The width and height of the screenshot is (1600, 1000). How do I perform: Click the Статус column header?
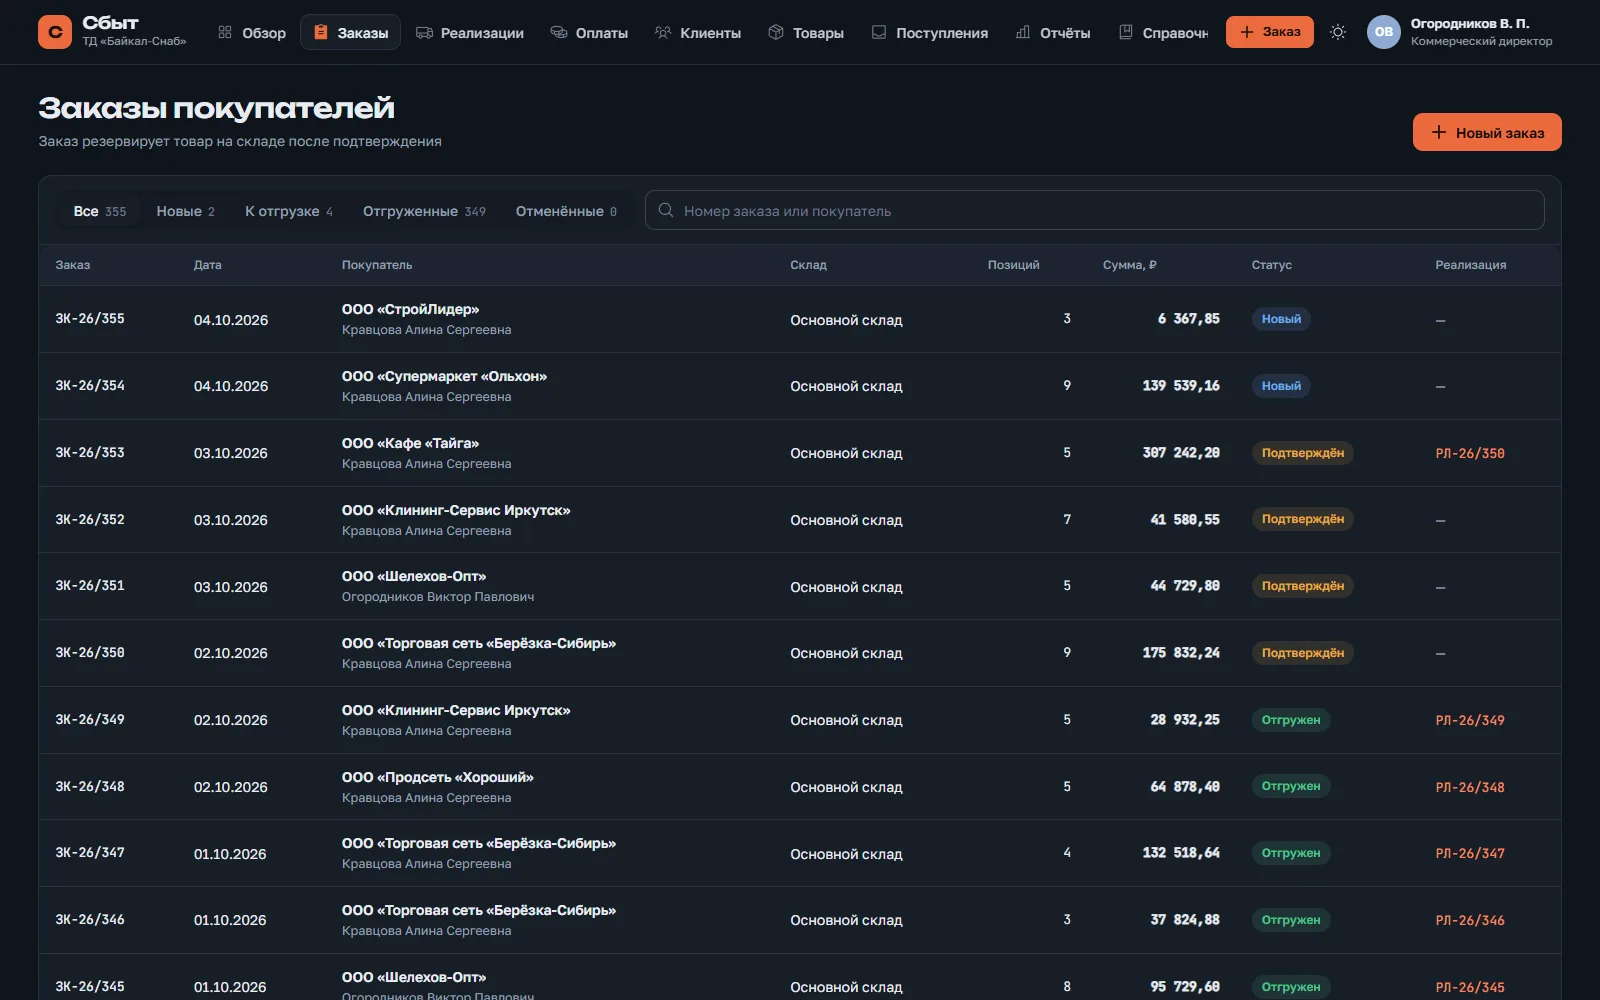1272,265
